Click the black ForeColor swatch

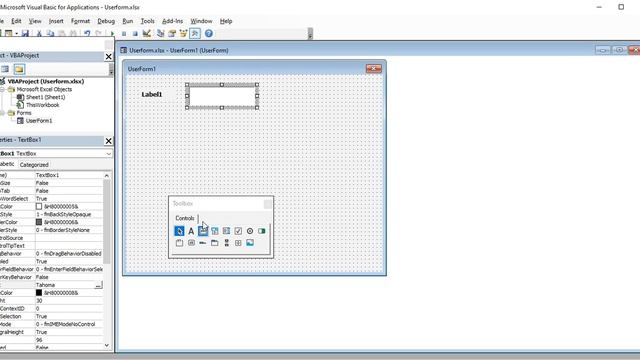pyautogui.click(x=39, y=293)
